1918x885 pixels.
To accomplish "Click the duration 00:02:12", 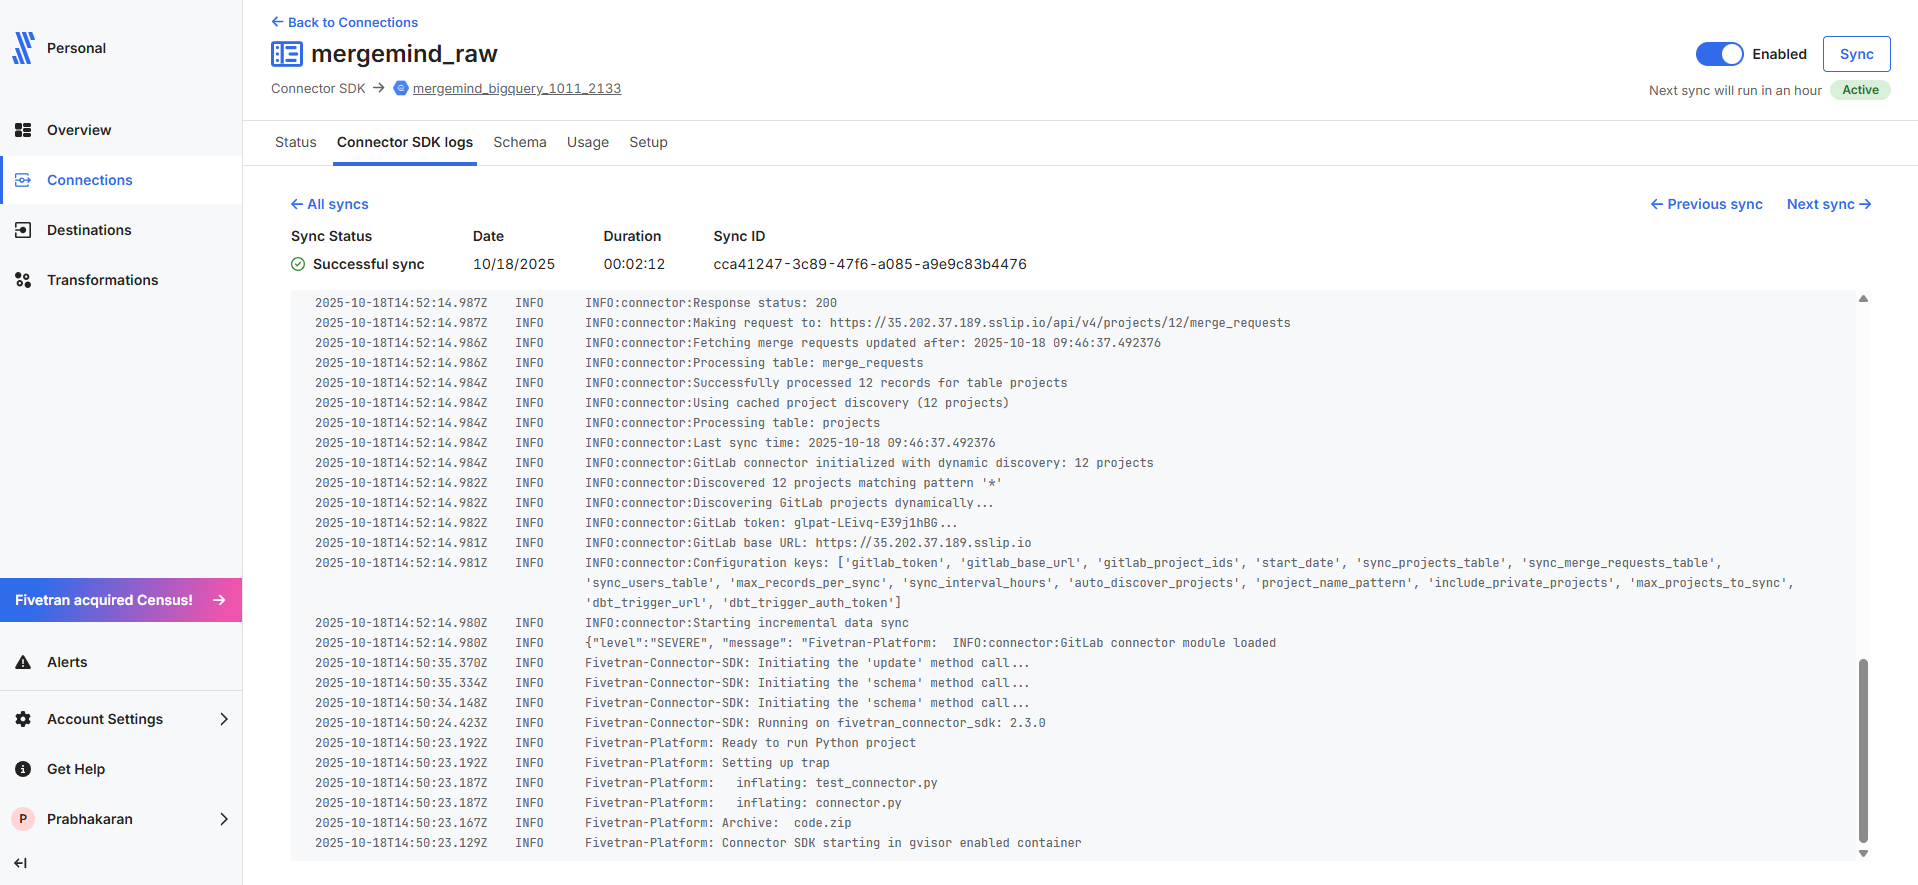I will (634, 264).
